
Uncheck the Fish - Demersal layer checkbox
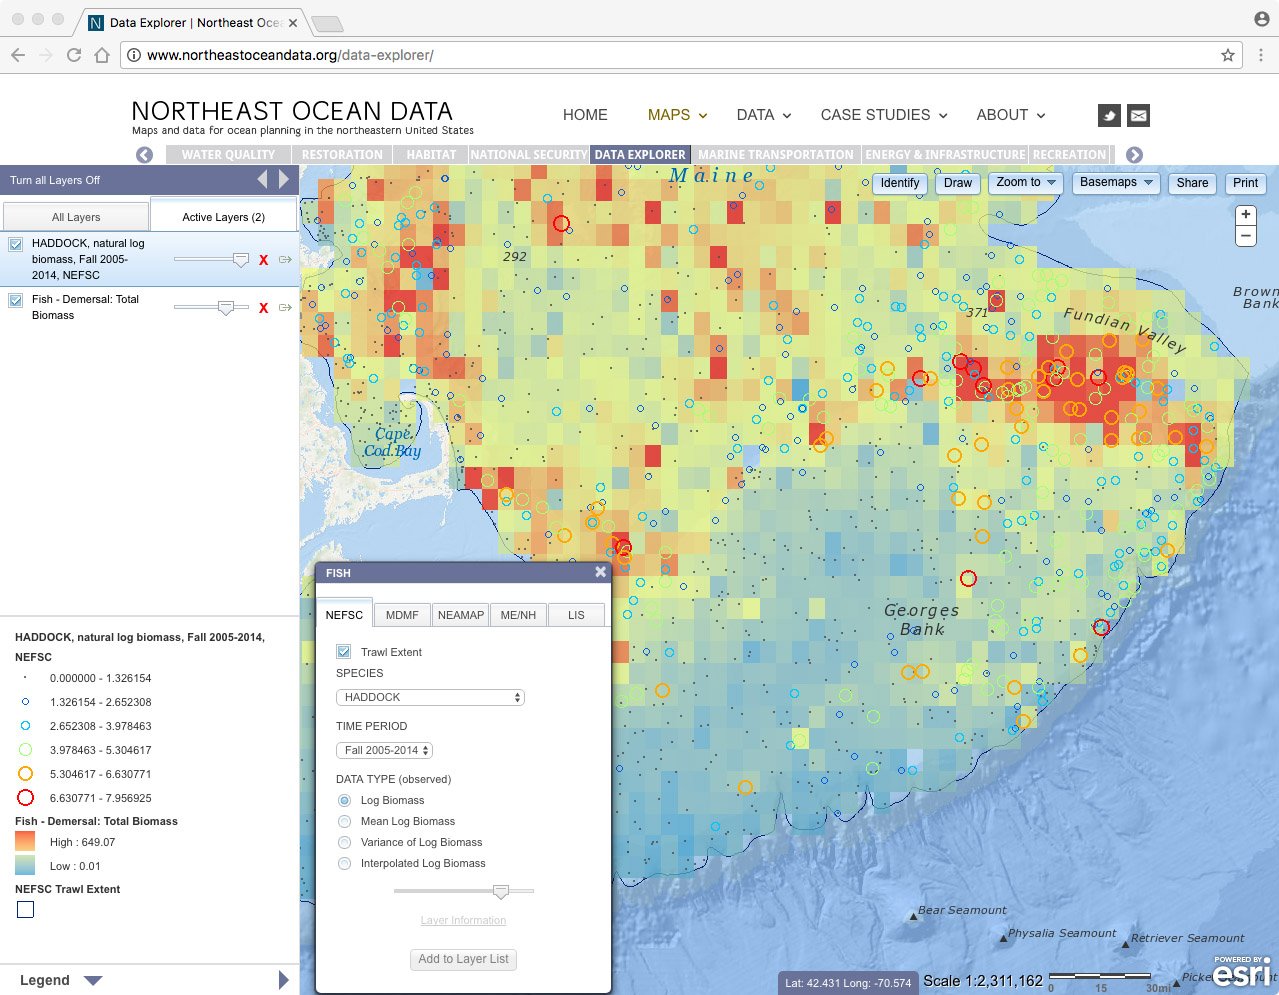coord(16,300)
